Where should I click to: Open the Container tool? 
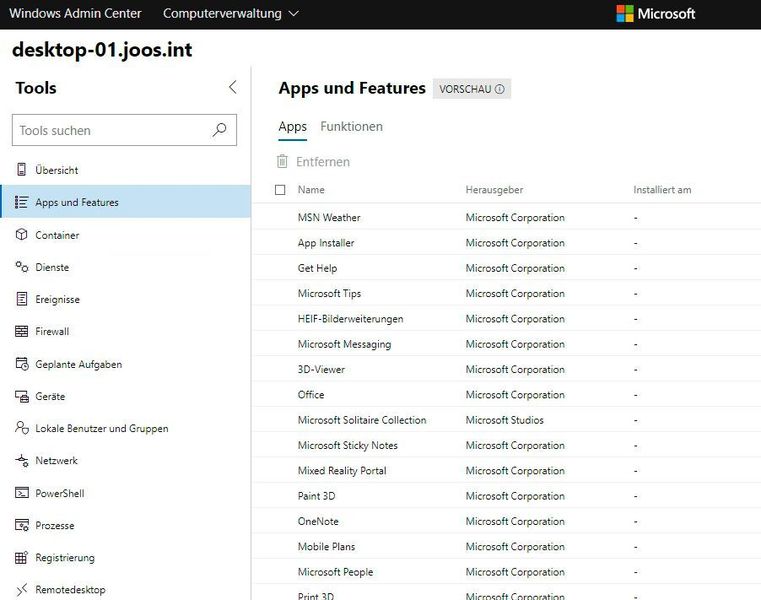pos(125,234)
